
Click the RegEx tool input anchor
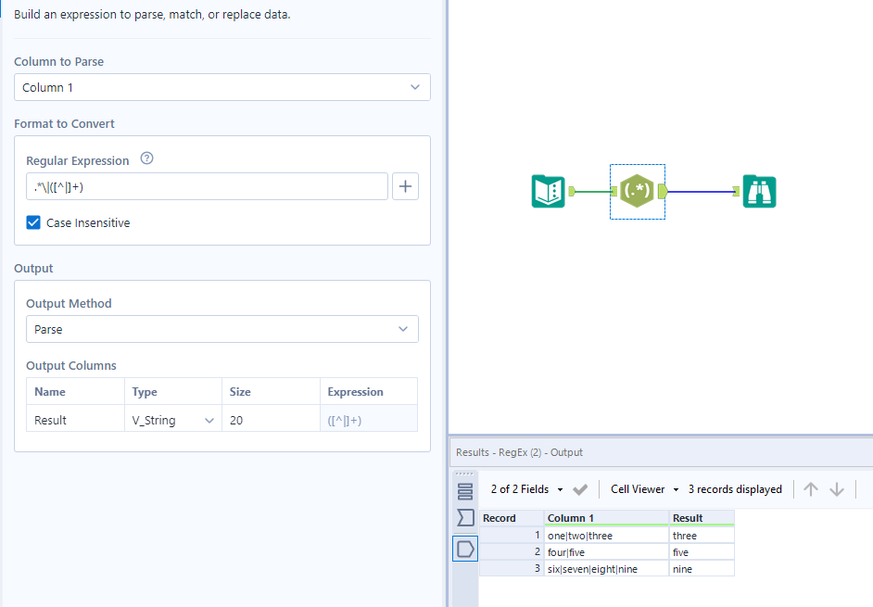[614, 192]
